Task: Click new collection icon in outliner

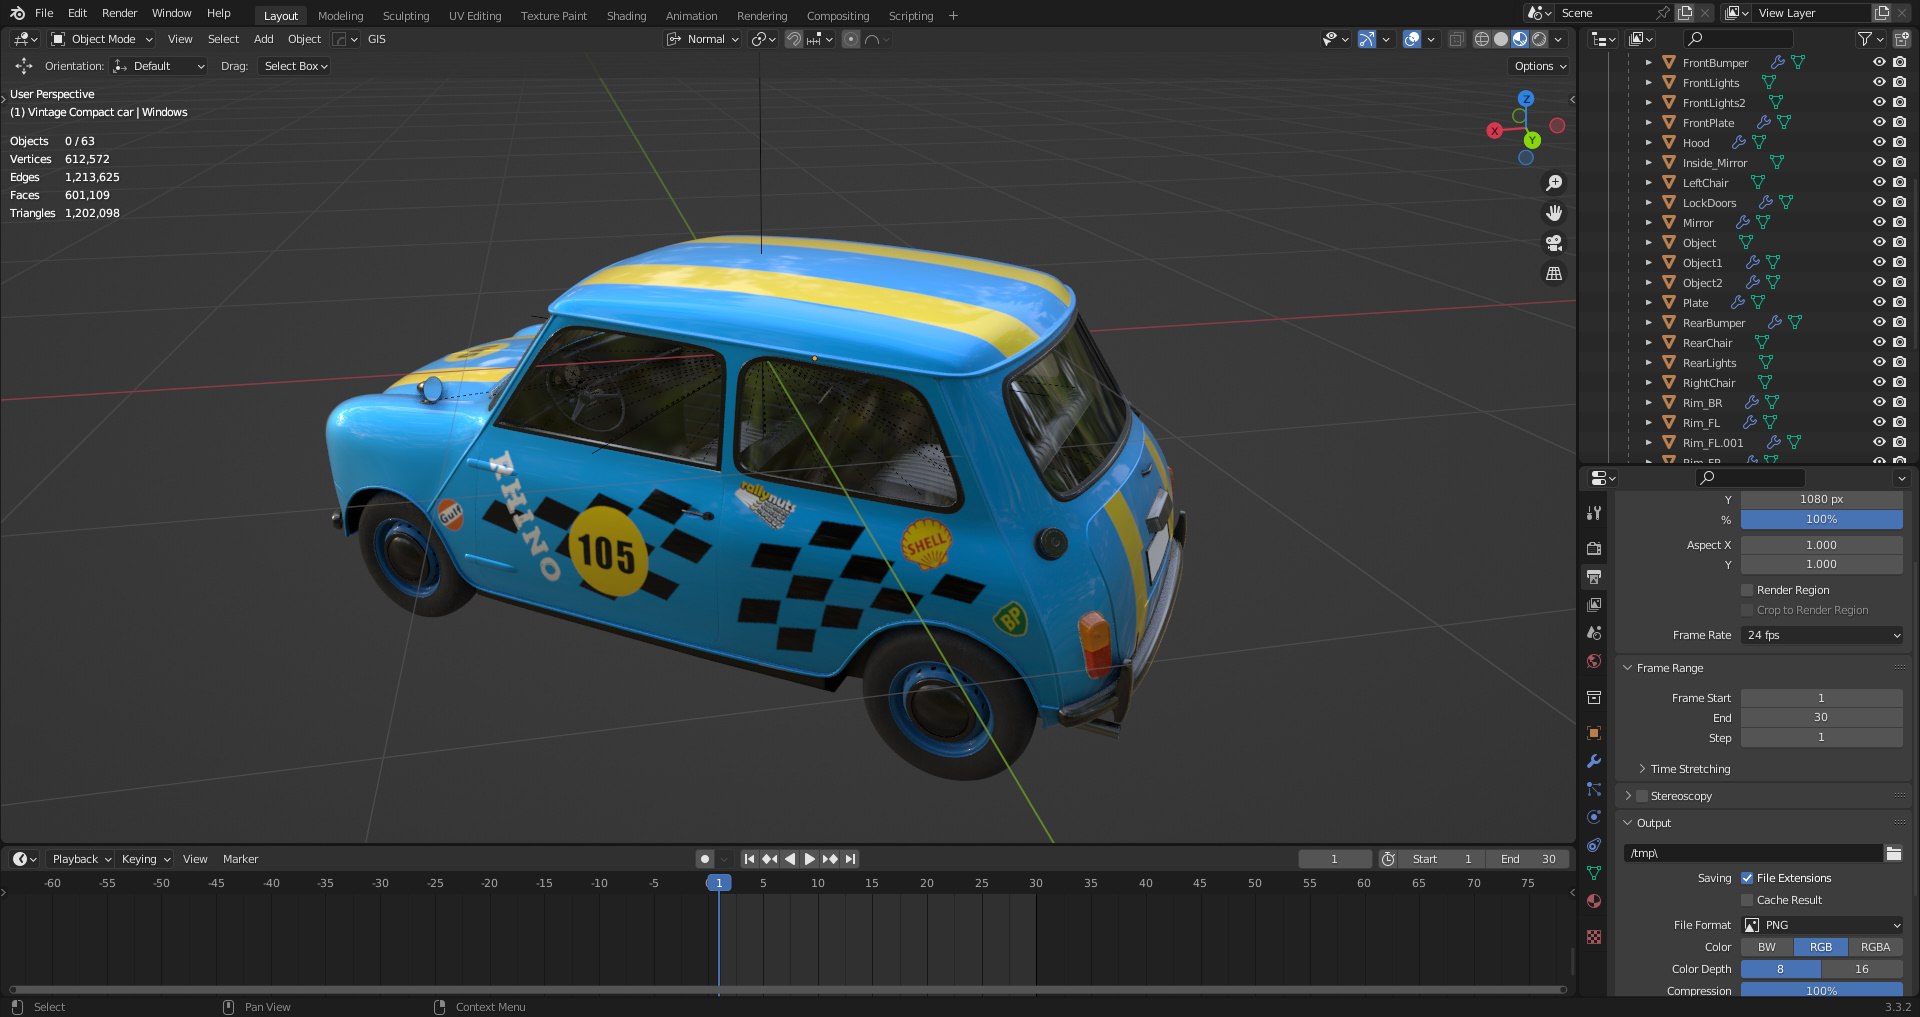Action: click(x=1901, y=39)
